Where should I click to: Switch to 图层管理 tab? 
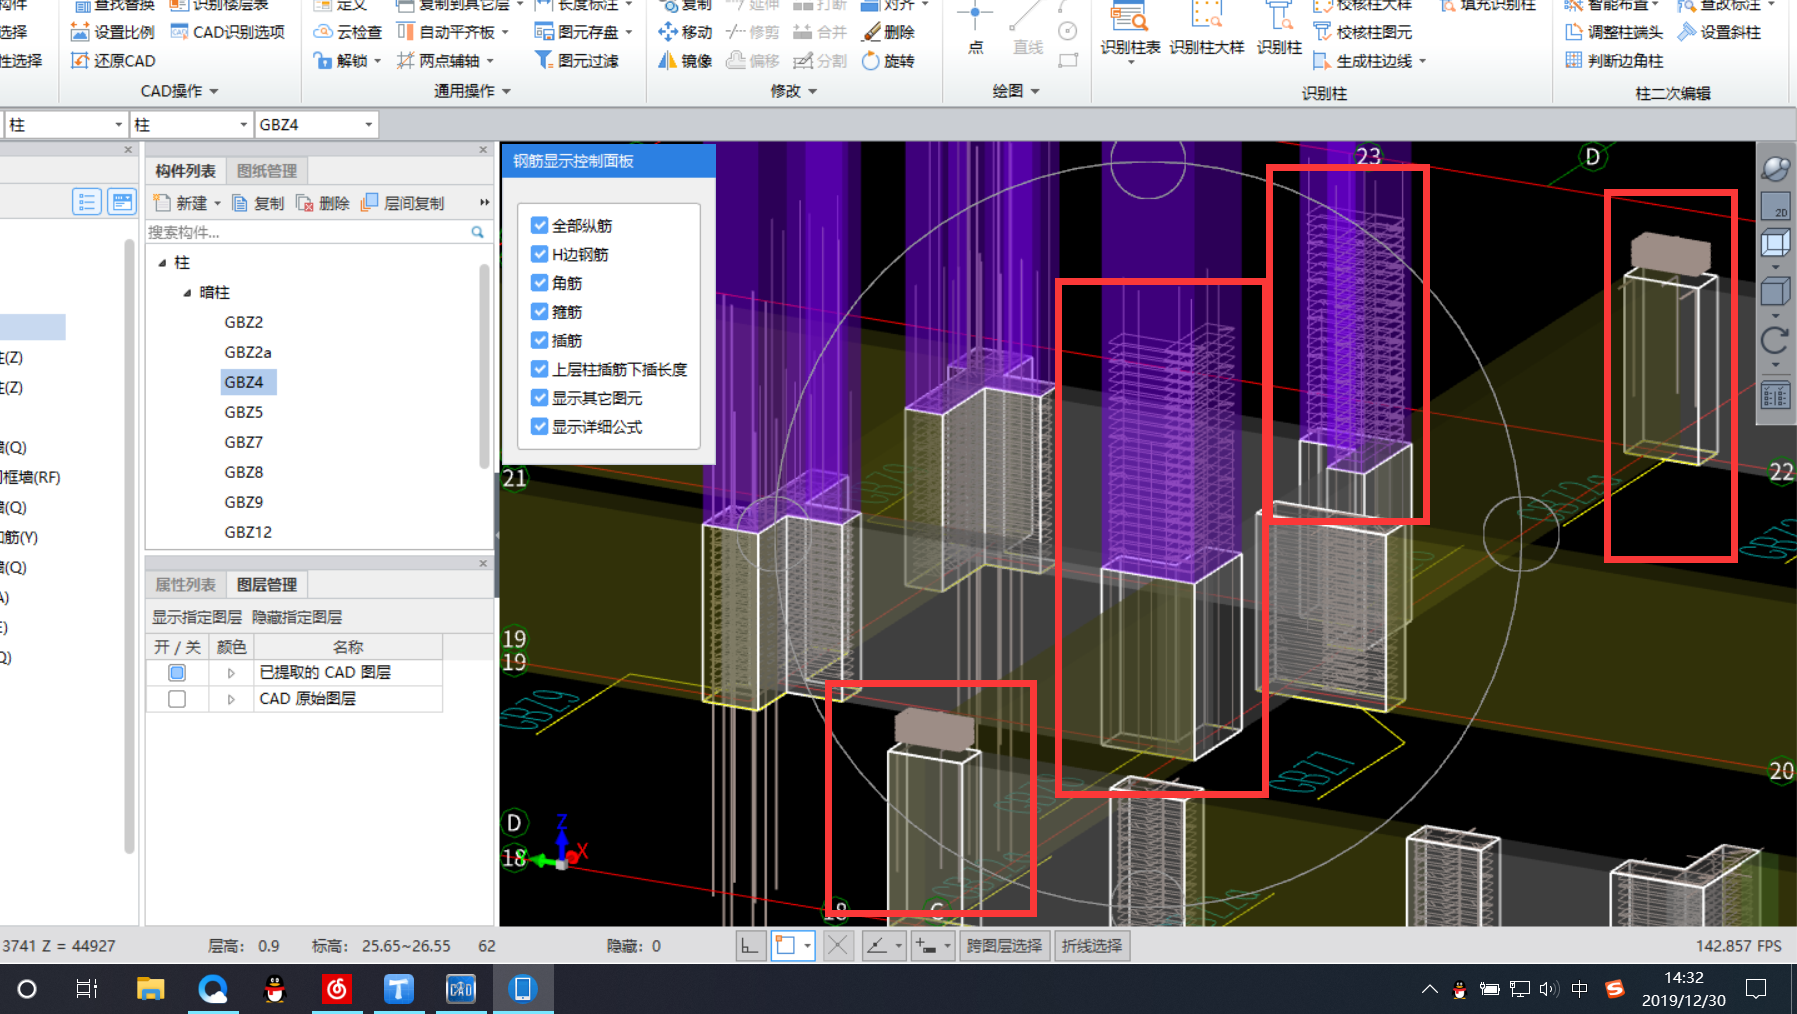click(267, 585)
